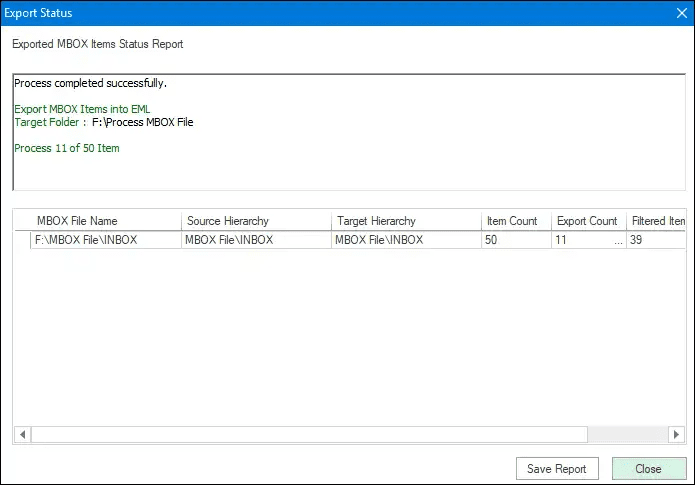Viewport: 695px width, 485px height.
Task: Select the Filtered Item value 39
Action: click(x=656, y=240)
